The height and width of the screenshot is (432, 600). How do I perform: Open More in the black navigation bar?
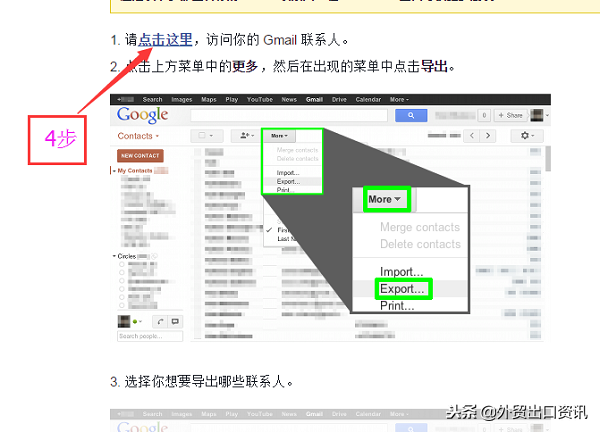[x=399, y=99]
